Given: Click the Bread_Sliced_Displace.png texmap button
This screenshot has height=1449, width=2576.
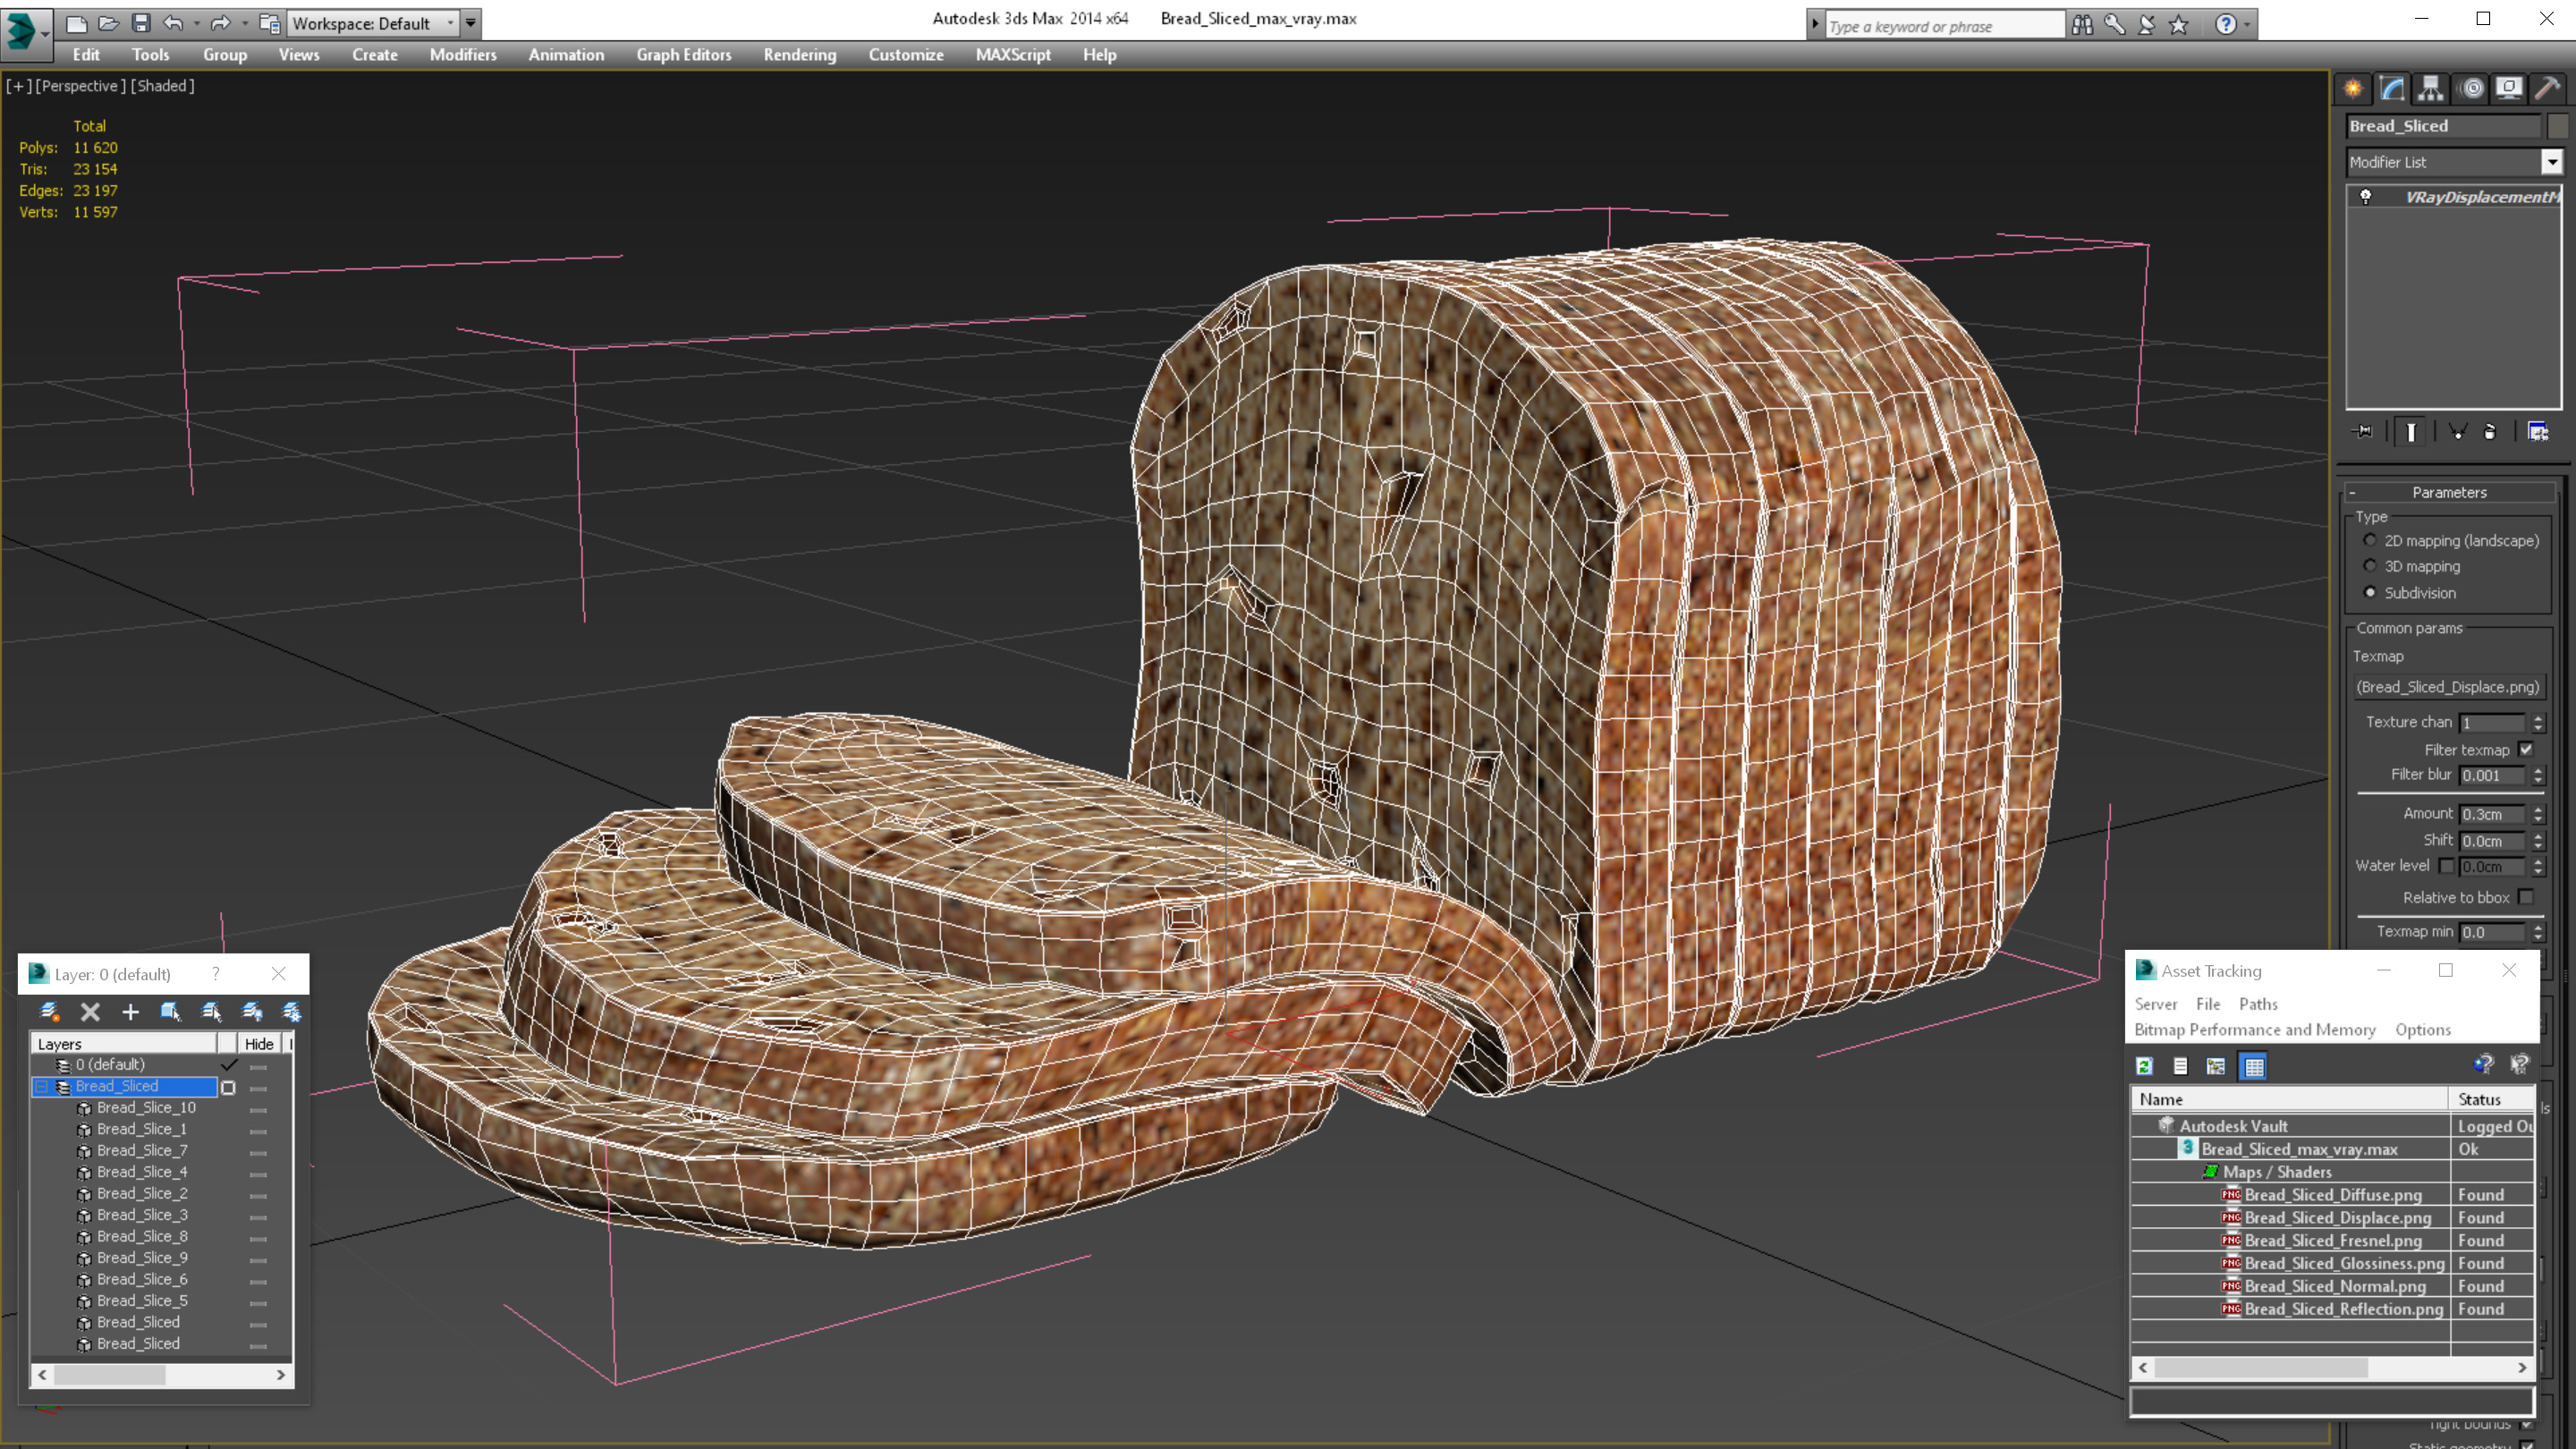Looking at the screenshot, I should pos(2447,687).
